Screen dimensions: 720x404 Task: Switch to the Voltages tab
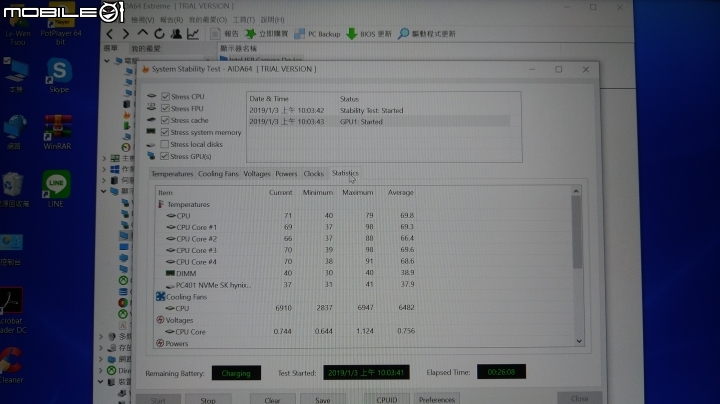(x=257, y=174)
